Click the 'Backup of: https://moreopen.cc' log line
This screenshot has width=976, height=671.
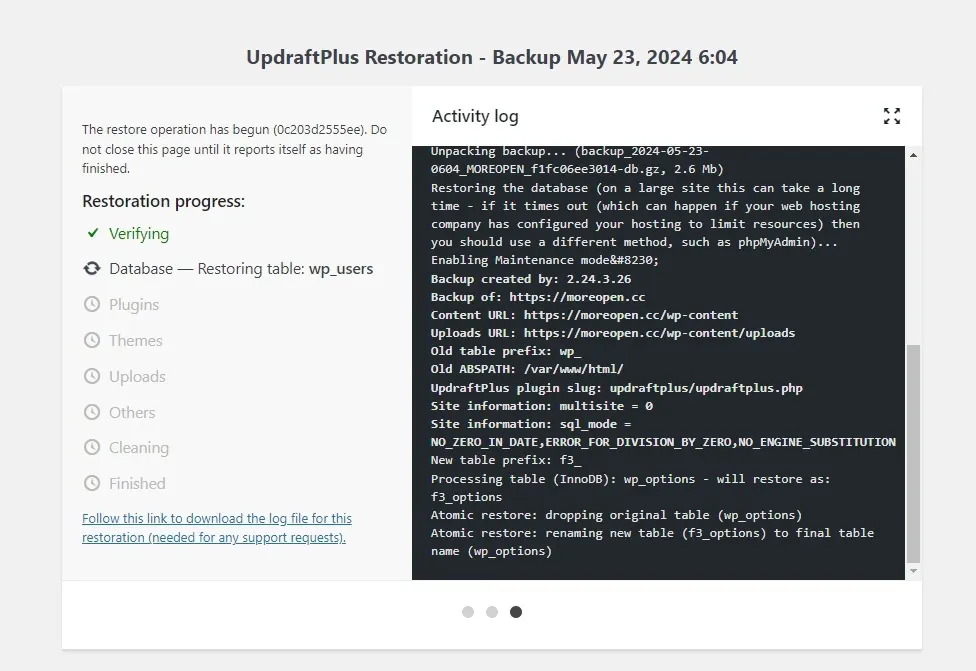[x=538, y=297]
